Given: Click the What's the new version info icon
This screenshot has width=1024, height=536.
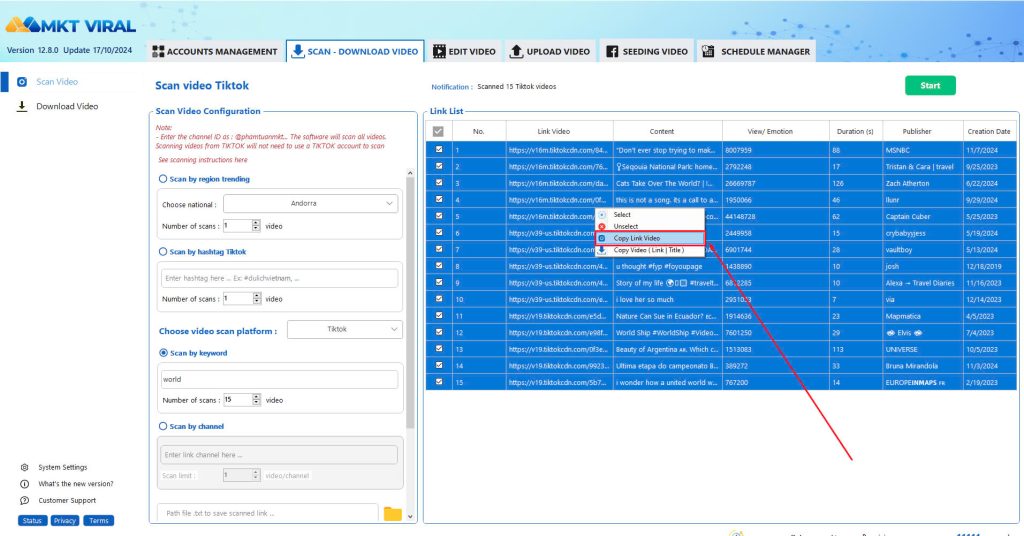Looking at the screenshot, I should pos(24,484).
